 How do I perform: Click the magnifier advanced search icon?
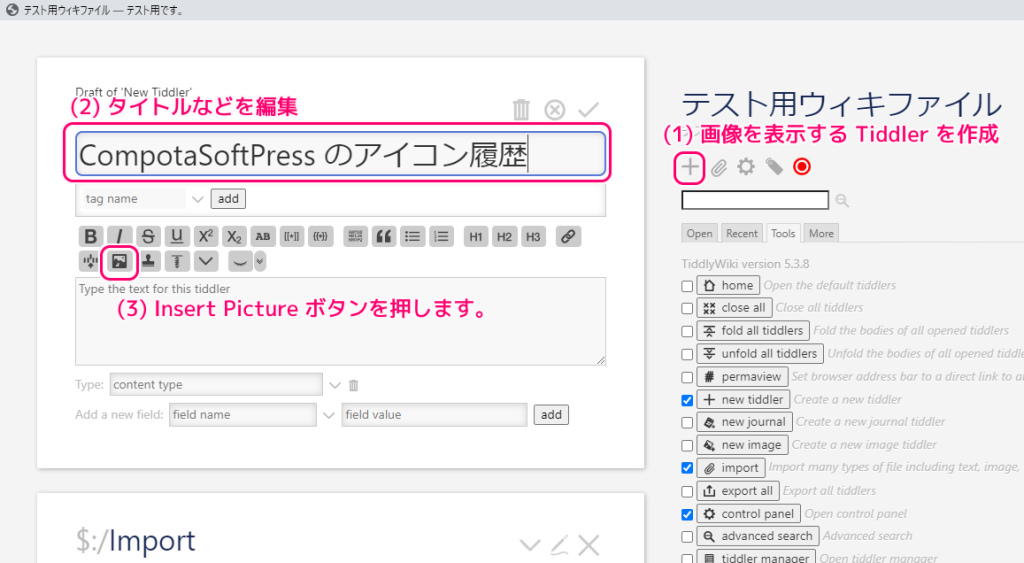click(x=842, y=201)
